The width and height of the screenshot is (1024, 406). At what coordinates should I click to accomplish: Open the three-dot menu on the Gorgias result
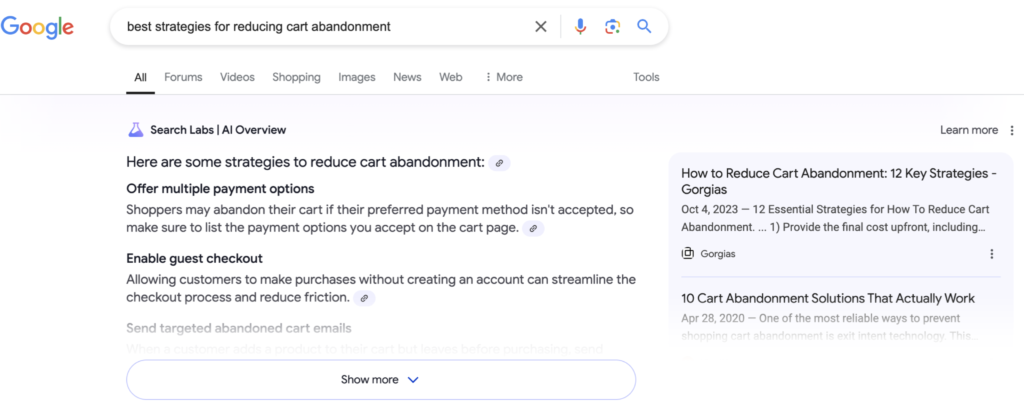991,254
